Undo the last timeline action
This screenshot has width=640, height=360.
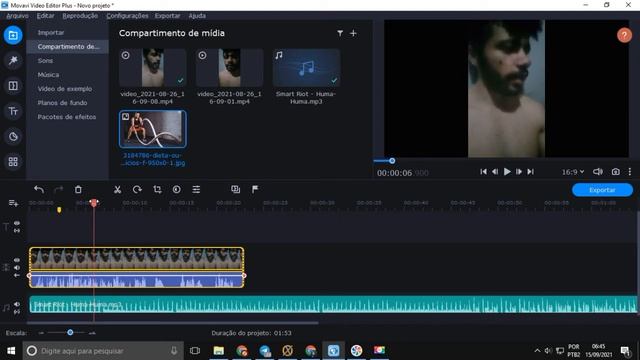click(x=39, y=189)
